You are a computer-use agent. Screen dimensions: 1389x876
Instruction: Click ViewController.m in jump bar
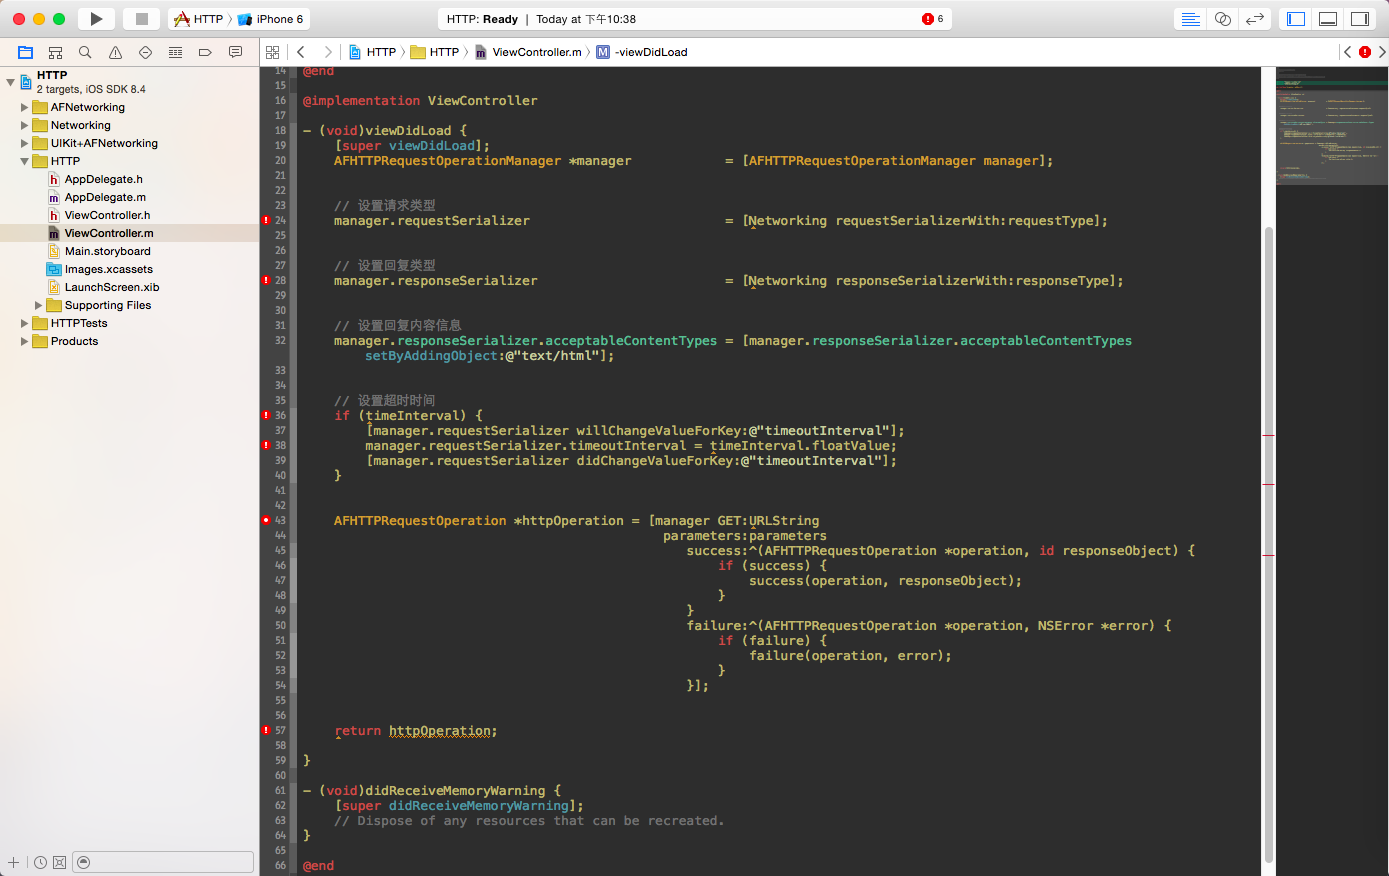click(x=528, y=52)
